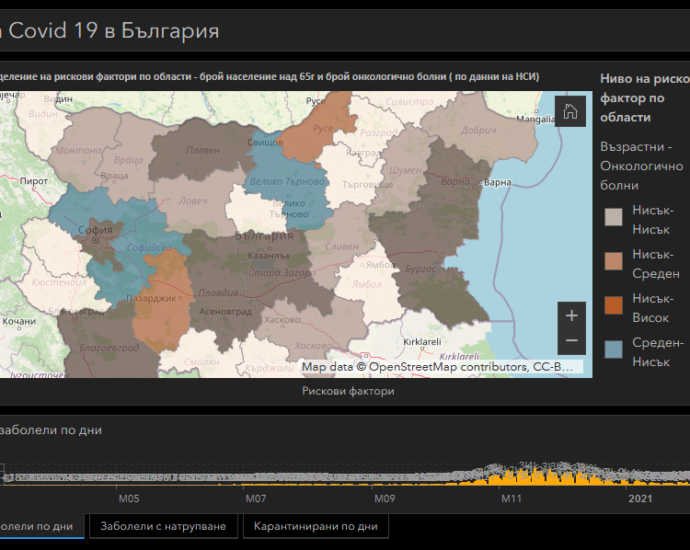Click the yellow peak in daily cases chart
690x550 pixels.
535,476
